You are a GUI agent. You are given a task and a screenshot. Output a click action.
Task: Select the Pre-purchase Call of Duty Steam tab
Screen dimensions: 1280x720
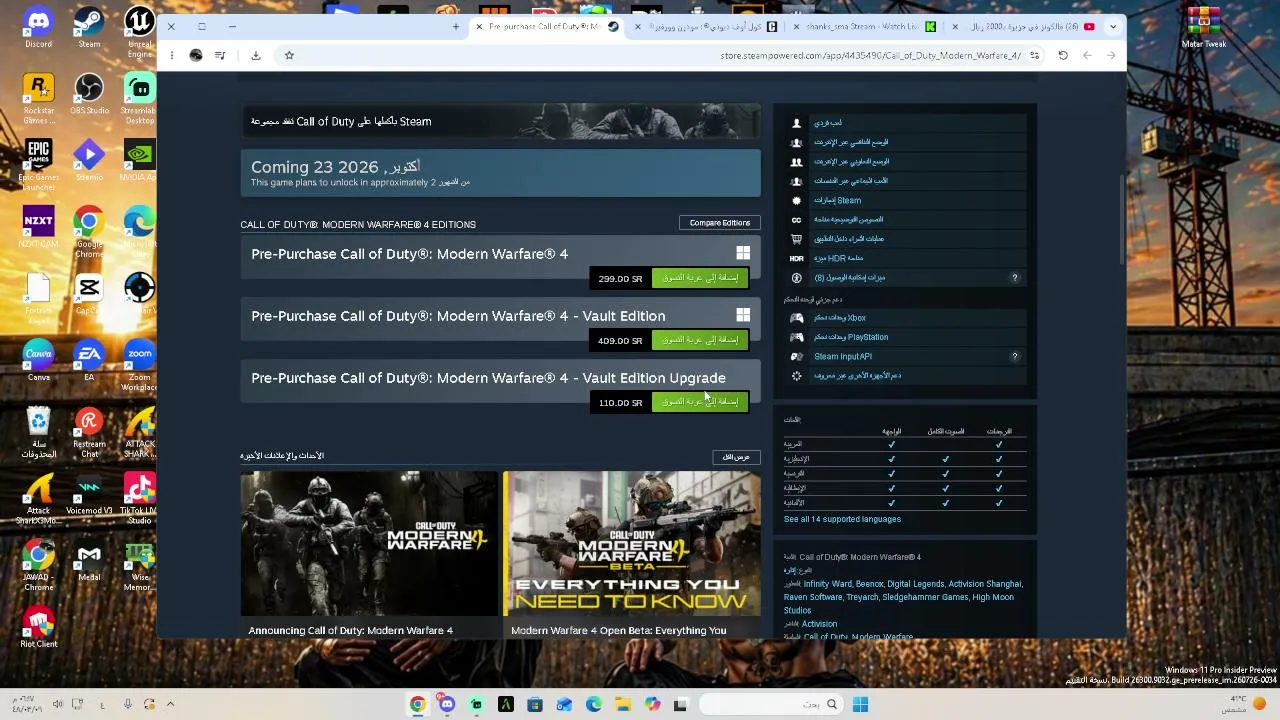(549, 27)
